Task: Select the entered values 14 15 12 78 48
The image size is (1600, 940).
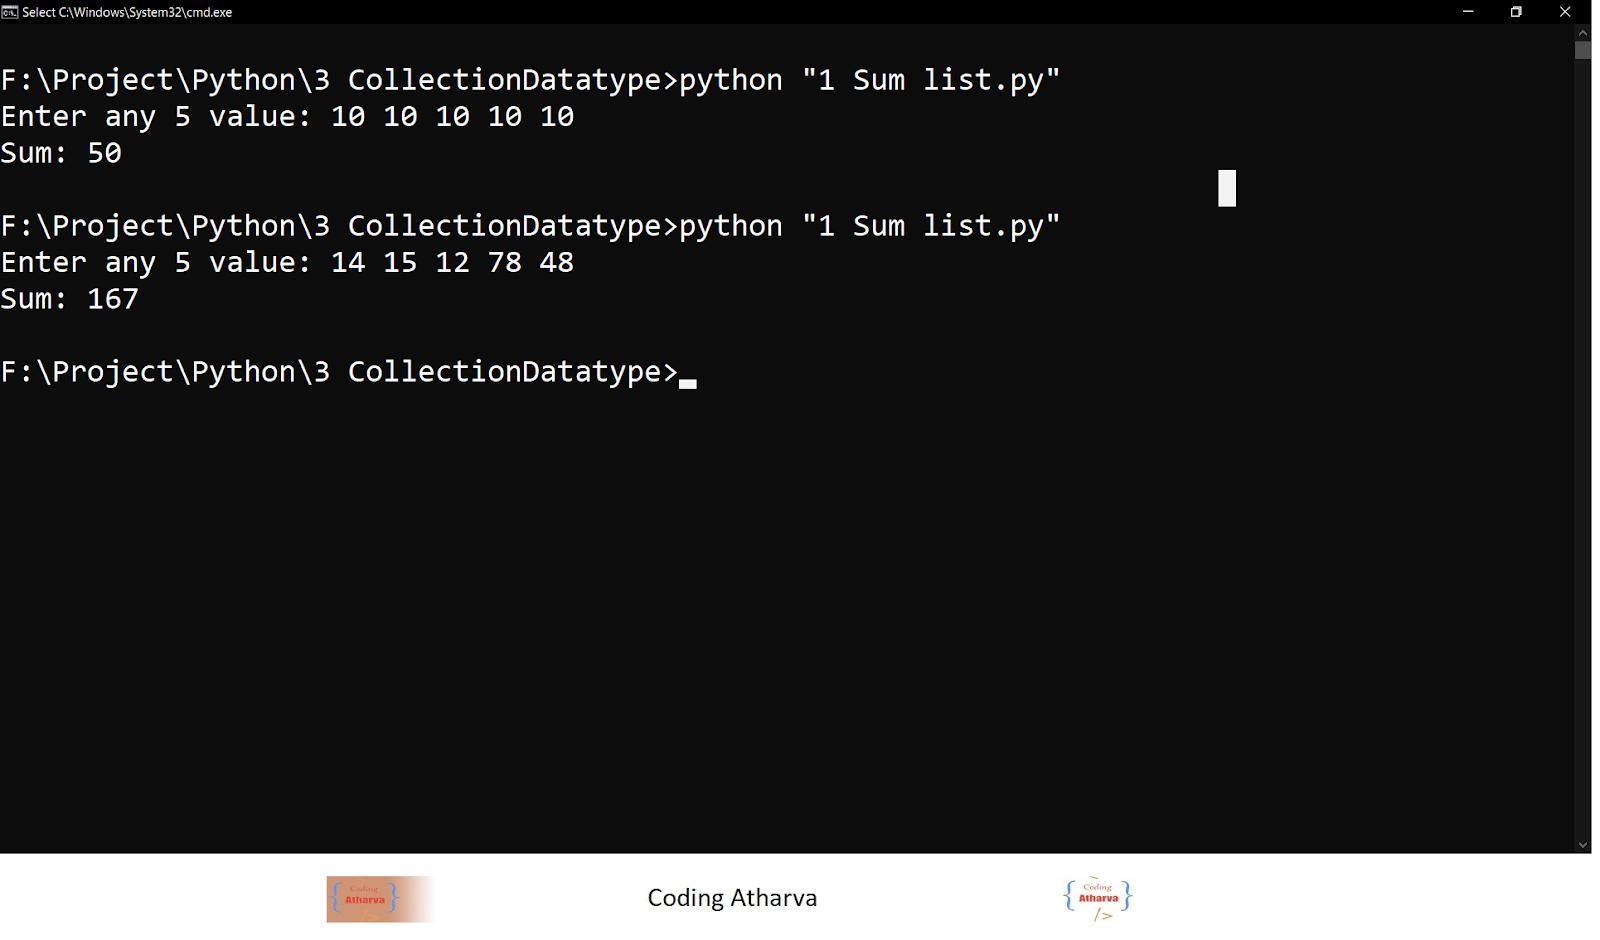Action: pos(451,262)
